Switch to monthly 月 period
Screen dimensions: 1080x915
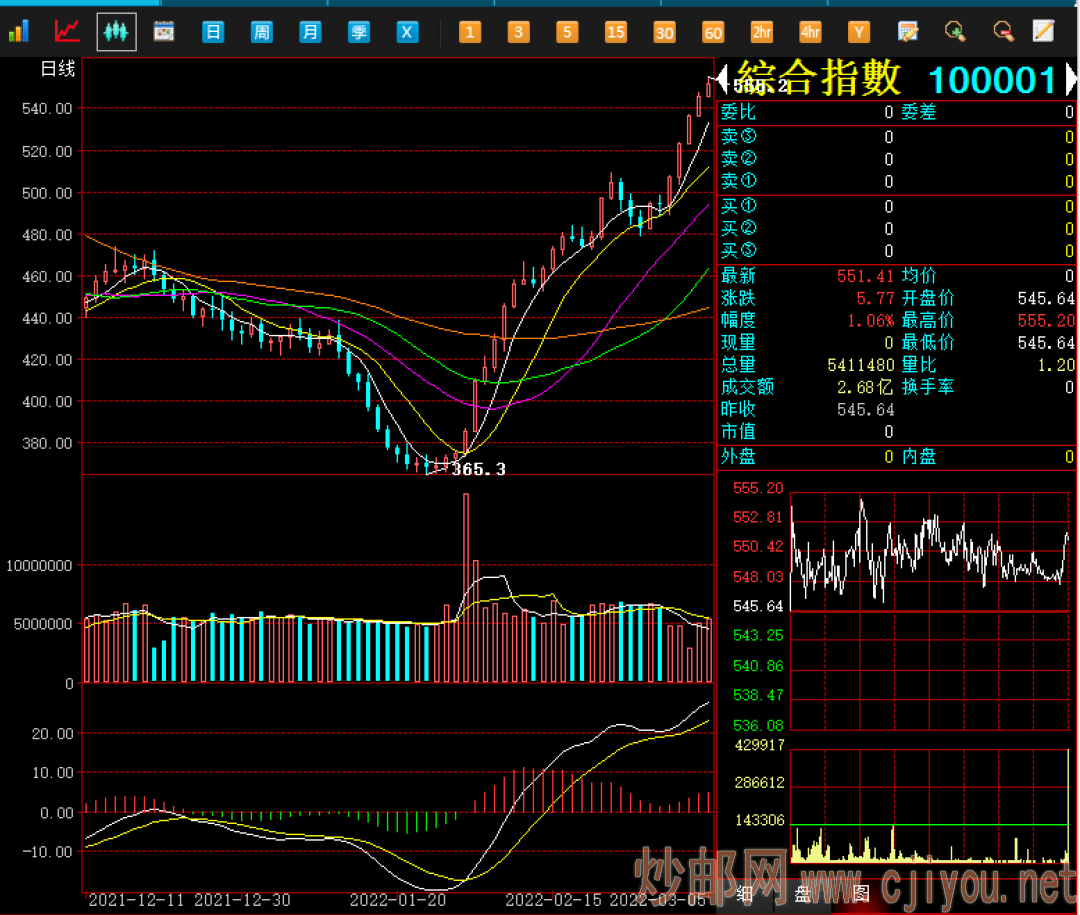click(311, 32)
